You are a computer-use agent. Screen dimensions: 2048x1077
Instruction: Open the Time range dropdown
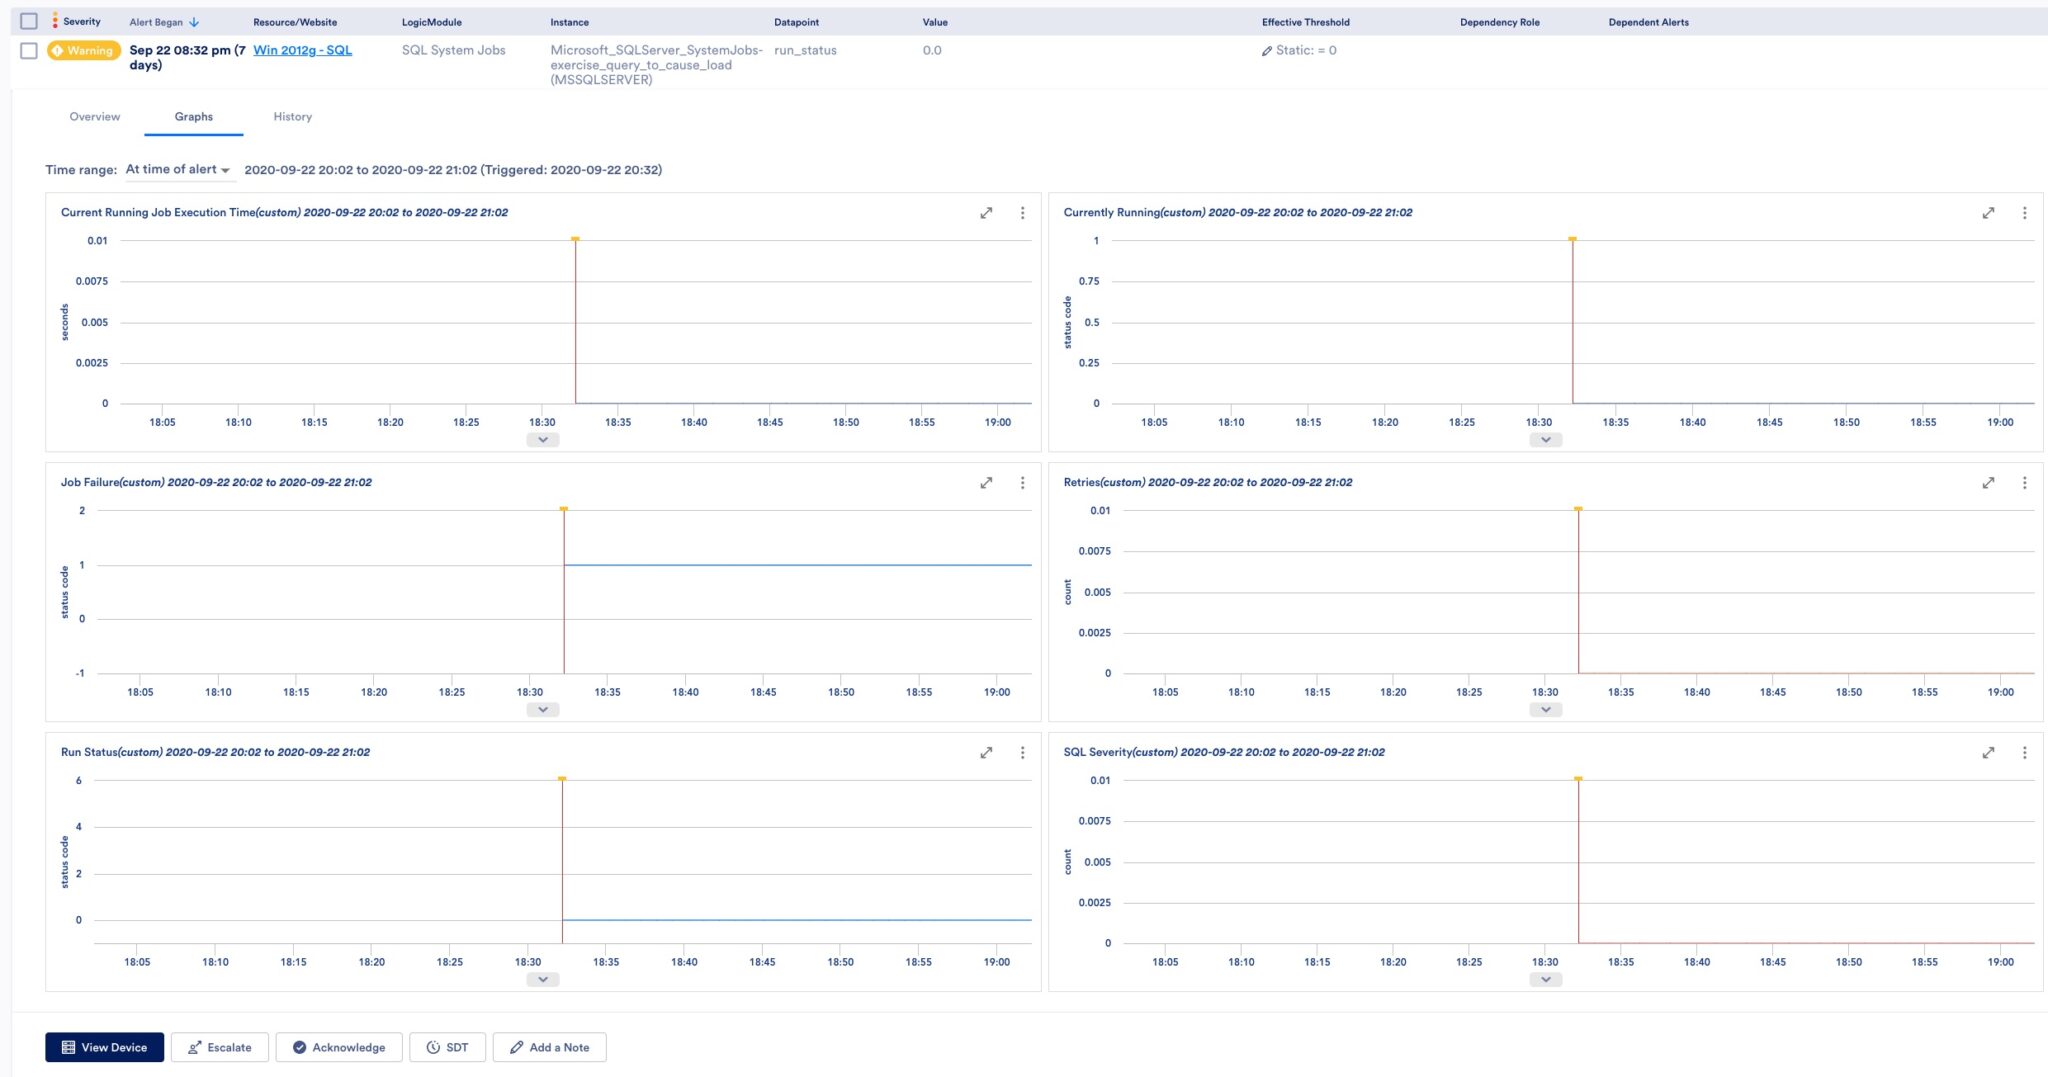point(178,169)
